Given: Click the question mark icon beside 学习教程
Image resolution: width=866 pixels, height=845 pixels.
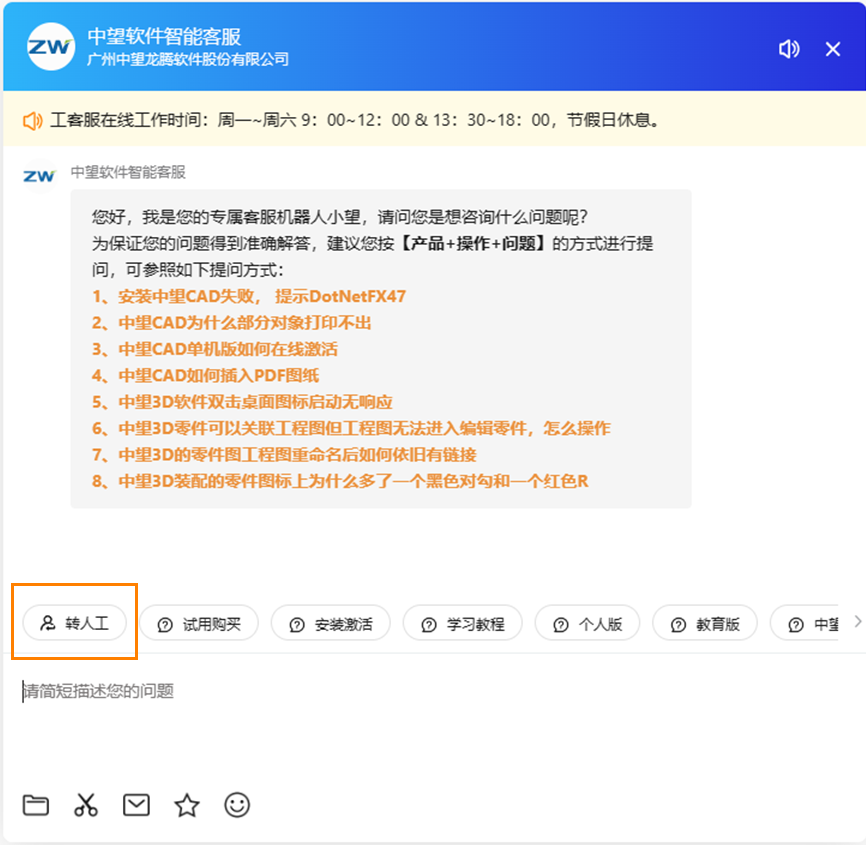Looking at the screenshot, I should point(429,625).
